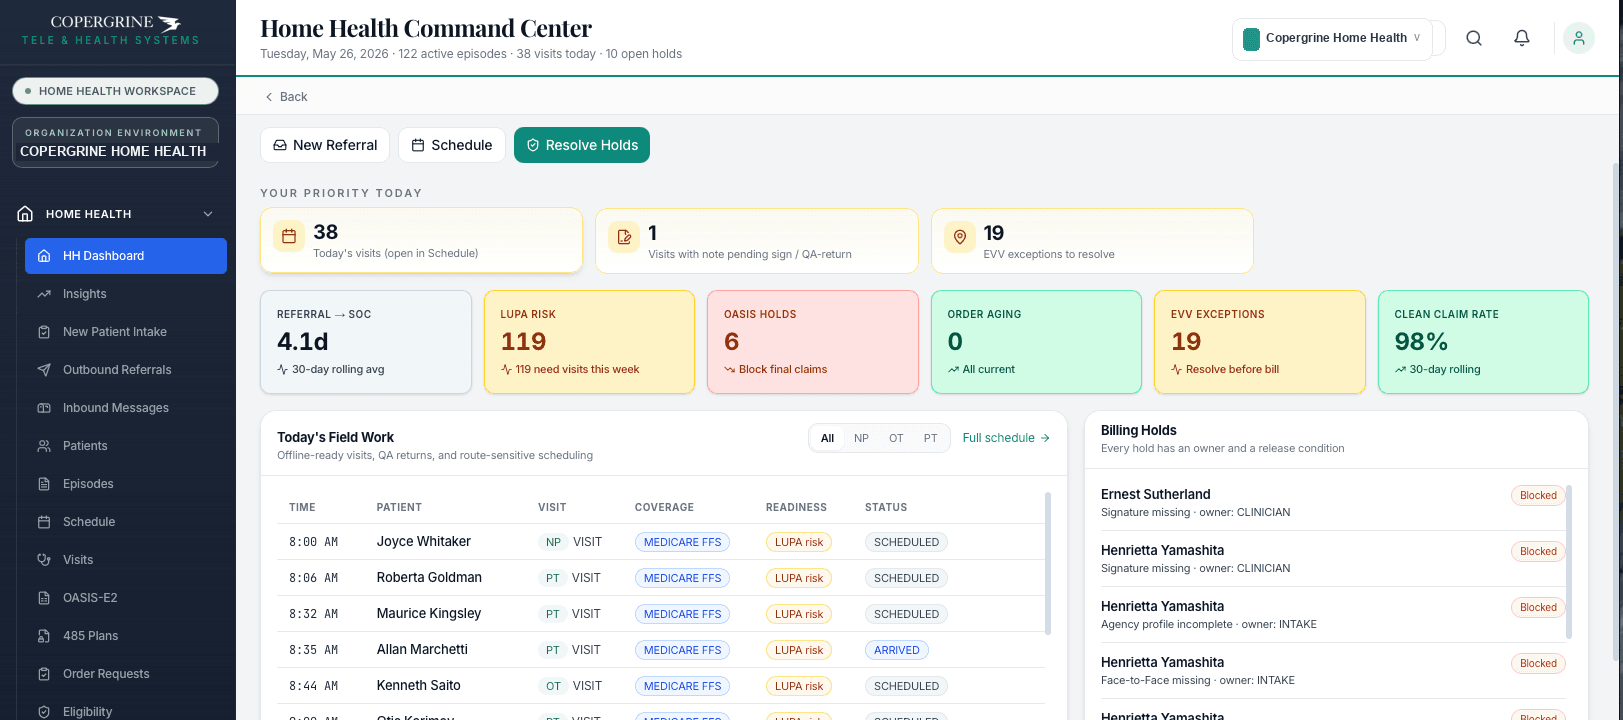The width and height of the screenshot is (1623, 720).
Task: Click the Schedule button in the toolbar
Action: (x=452, y=145)
